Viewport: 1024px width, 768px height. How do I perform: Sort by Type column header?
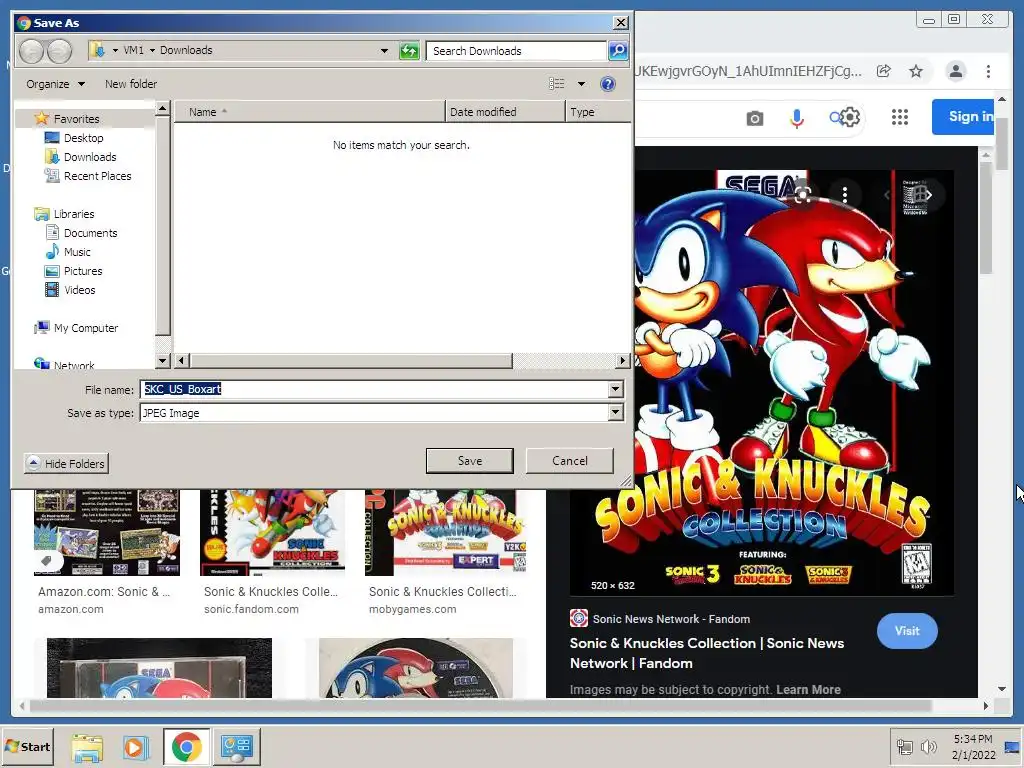point(598,112)
